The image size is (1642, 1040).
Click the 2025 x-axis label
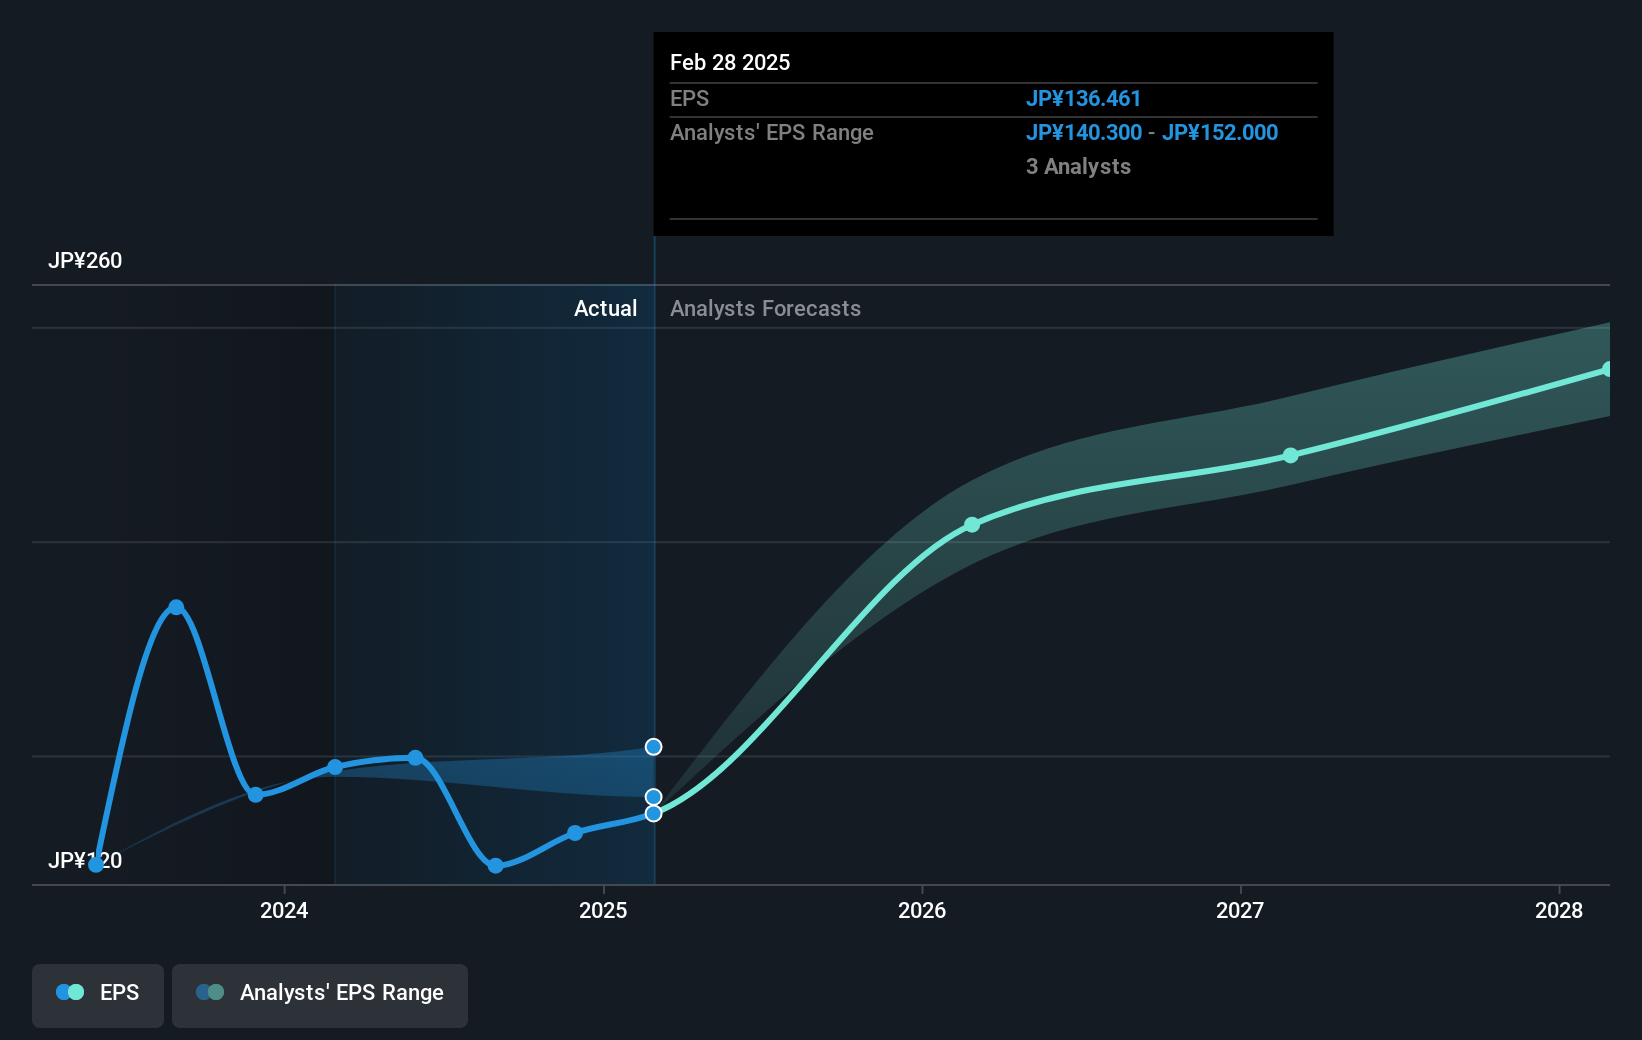click(603, 910)
